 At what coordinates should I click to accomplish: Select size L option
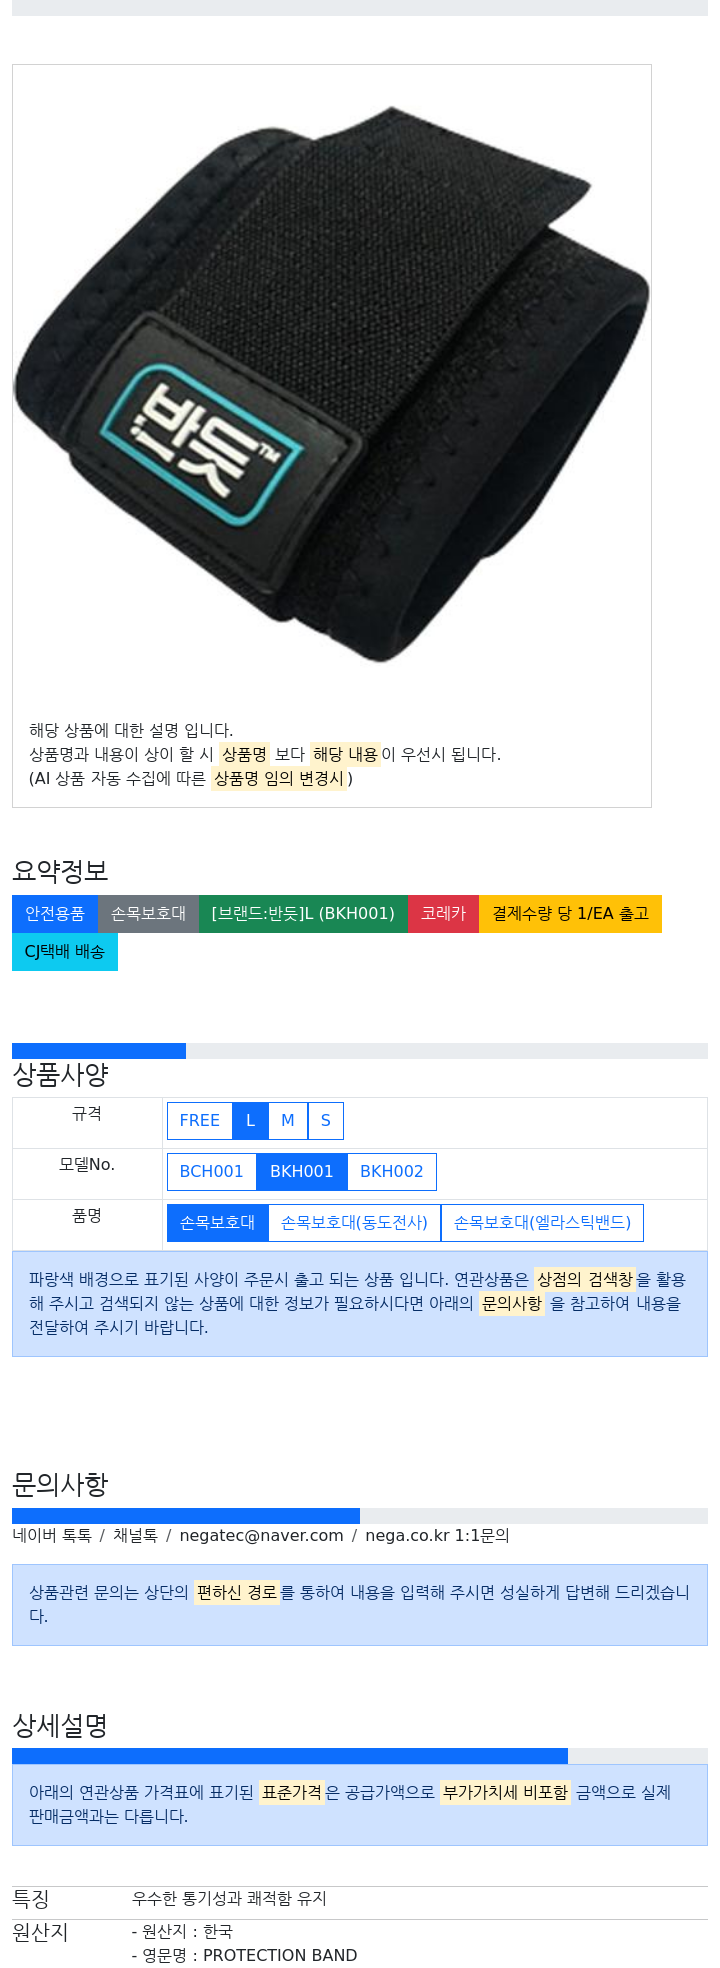tap(251, 1121)
